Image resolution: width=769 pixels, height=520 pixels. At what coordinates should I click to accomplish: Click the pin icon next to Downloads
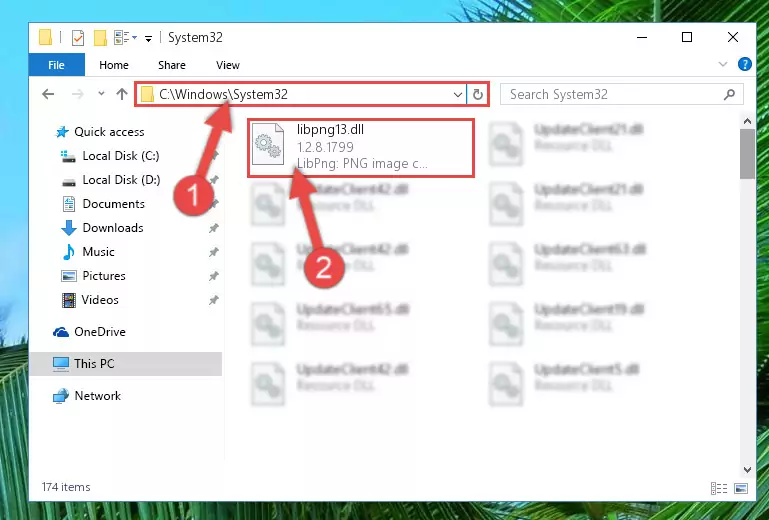click(213, 228)
